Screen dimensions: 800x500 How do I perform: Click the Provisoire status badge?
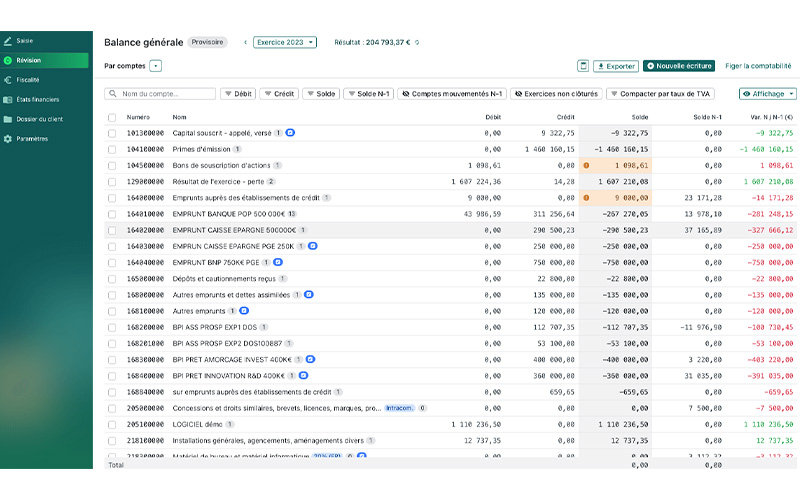(207, 42)
